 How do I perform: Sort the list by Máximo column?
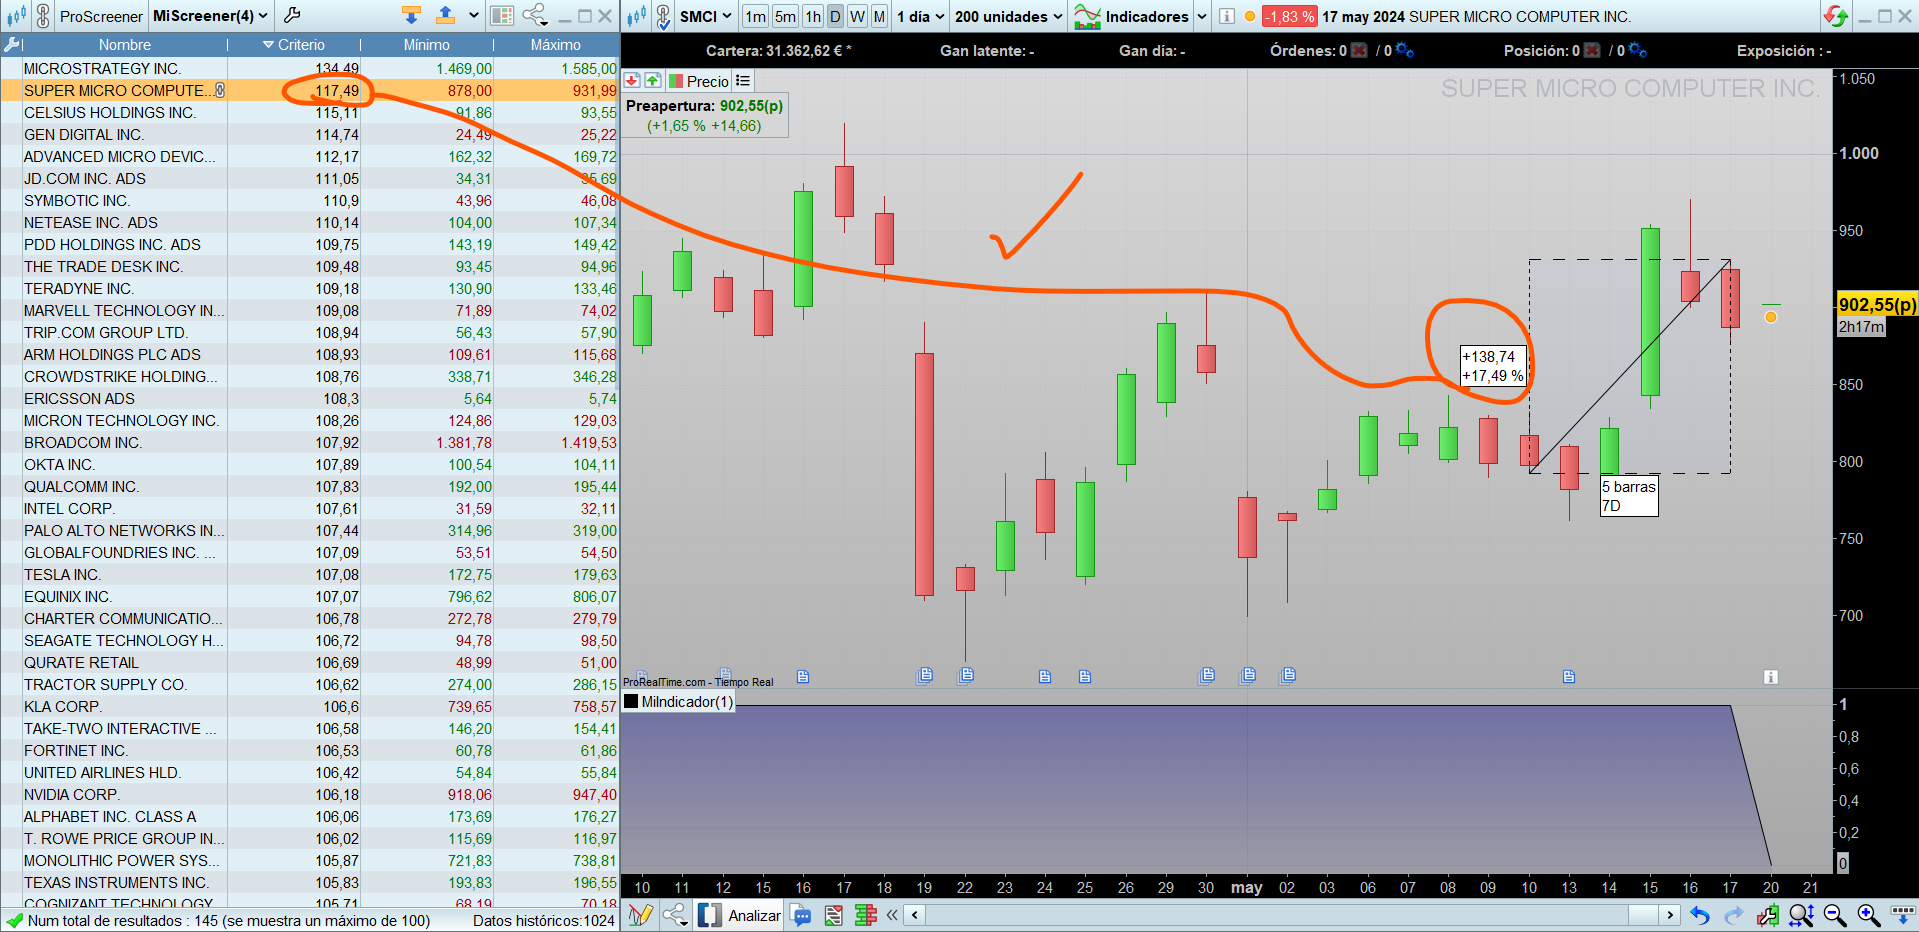click(556, 45)
